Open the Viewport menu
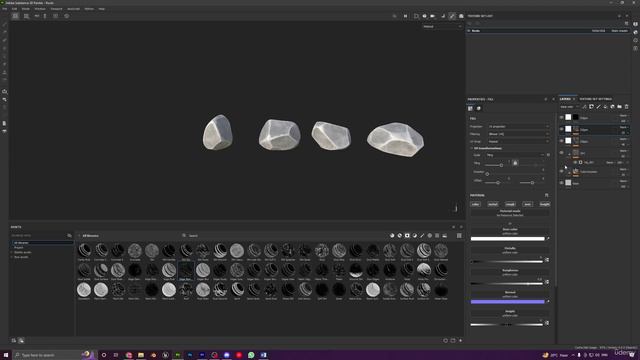 tap(56, 9)
